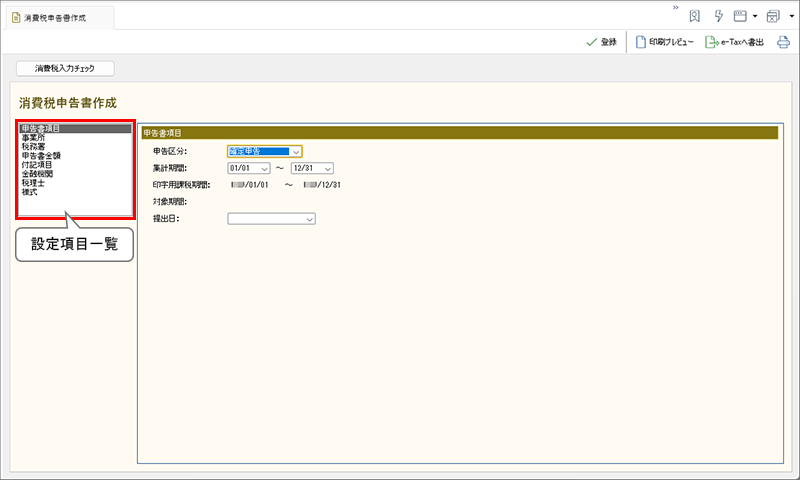800x480 pixels.
Task: Click the printer icon in the toolbar
Action: [784, 42]
